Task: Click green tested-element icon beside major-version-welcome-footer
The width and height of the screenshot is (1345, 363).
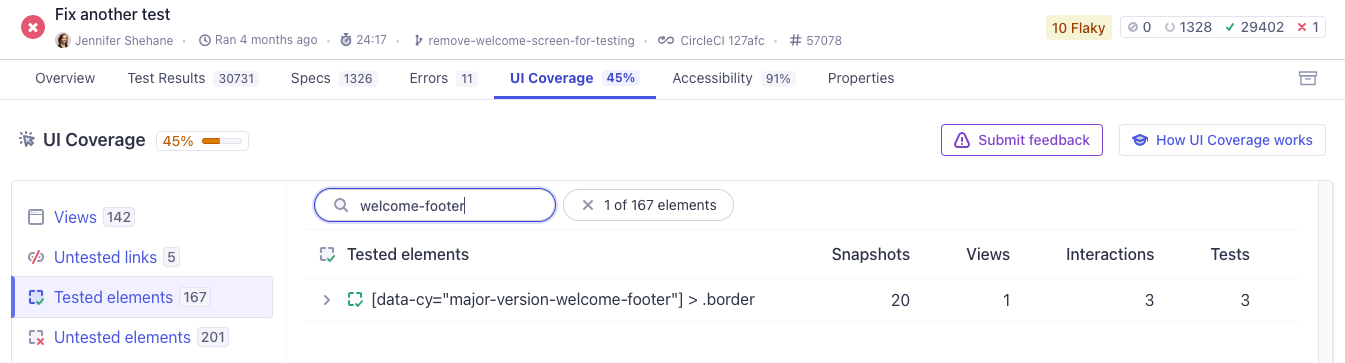Action: pyautogui.click(x=355, y=299)
